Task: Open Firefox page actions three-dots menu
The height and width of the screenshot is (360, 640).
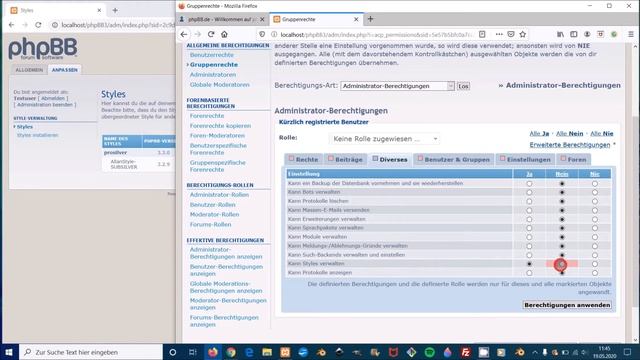Action: coord(499,34)
